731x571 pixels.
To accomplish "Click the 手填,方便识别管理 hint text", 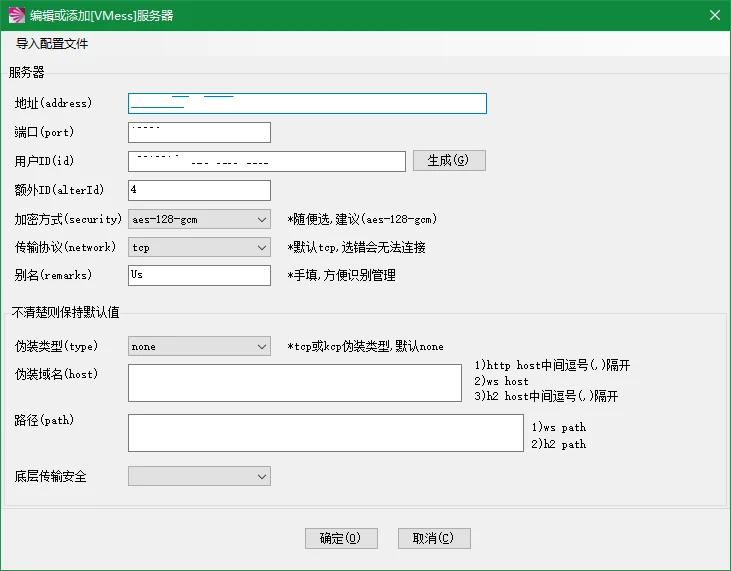I will (342, 275).
